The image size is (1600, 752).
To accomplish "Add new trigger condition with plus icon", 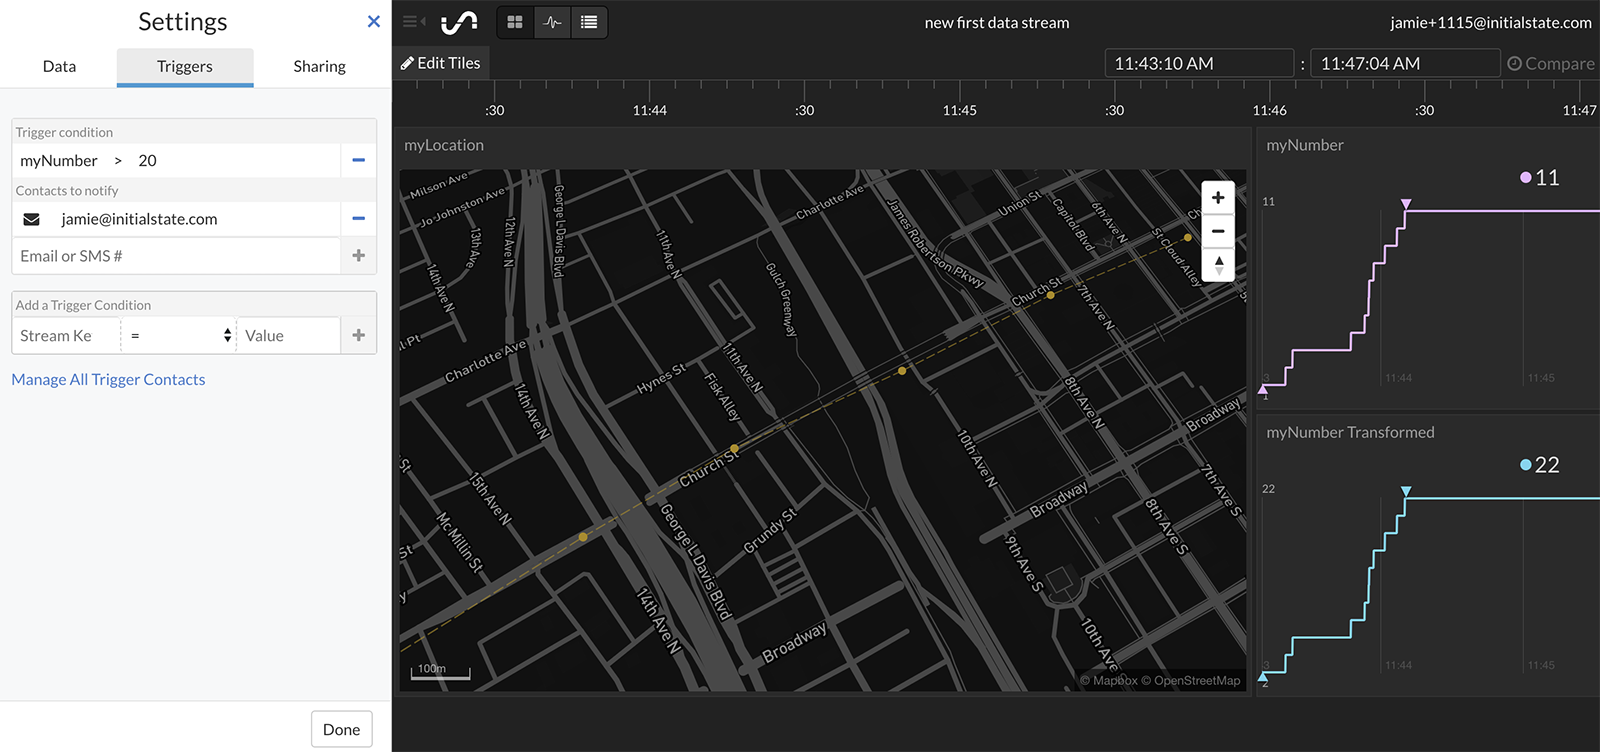I will tap(358, 336).
